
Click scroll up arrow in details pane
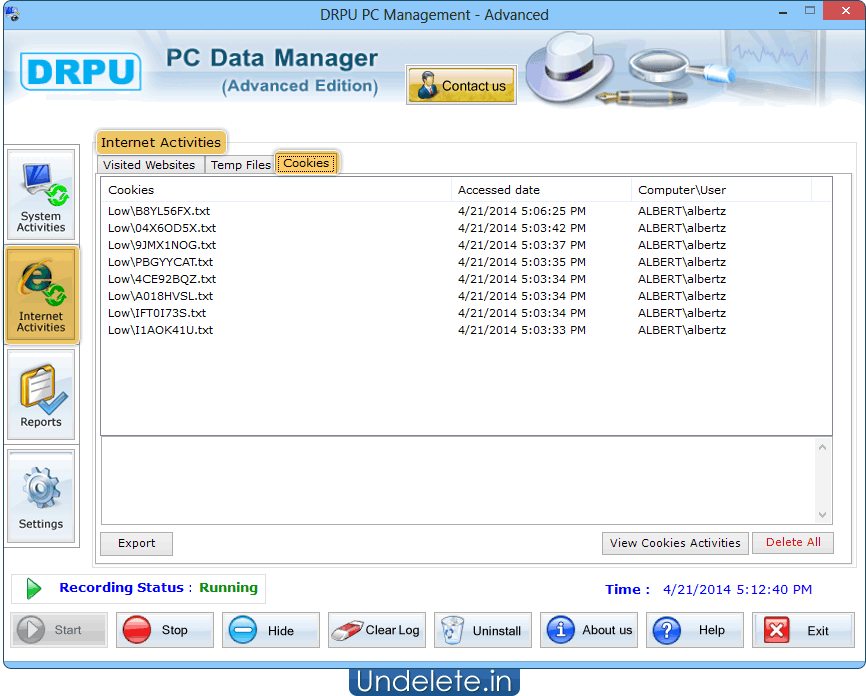tap(822, 447)
